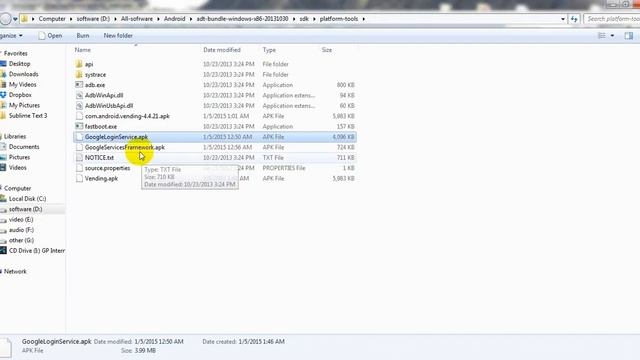Refresh the folder with the refresh button
Image resolution: width=640 pixels, height=360 pixels.
574,19
